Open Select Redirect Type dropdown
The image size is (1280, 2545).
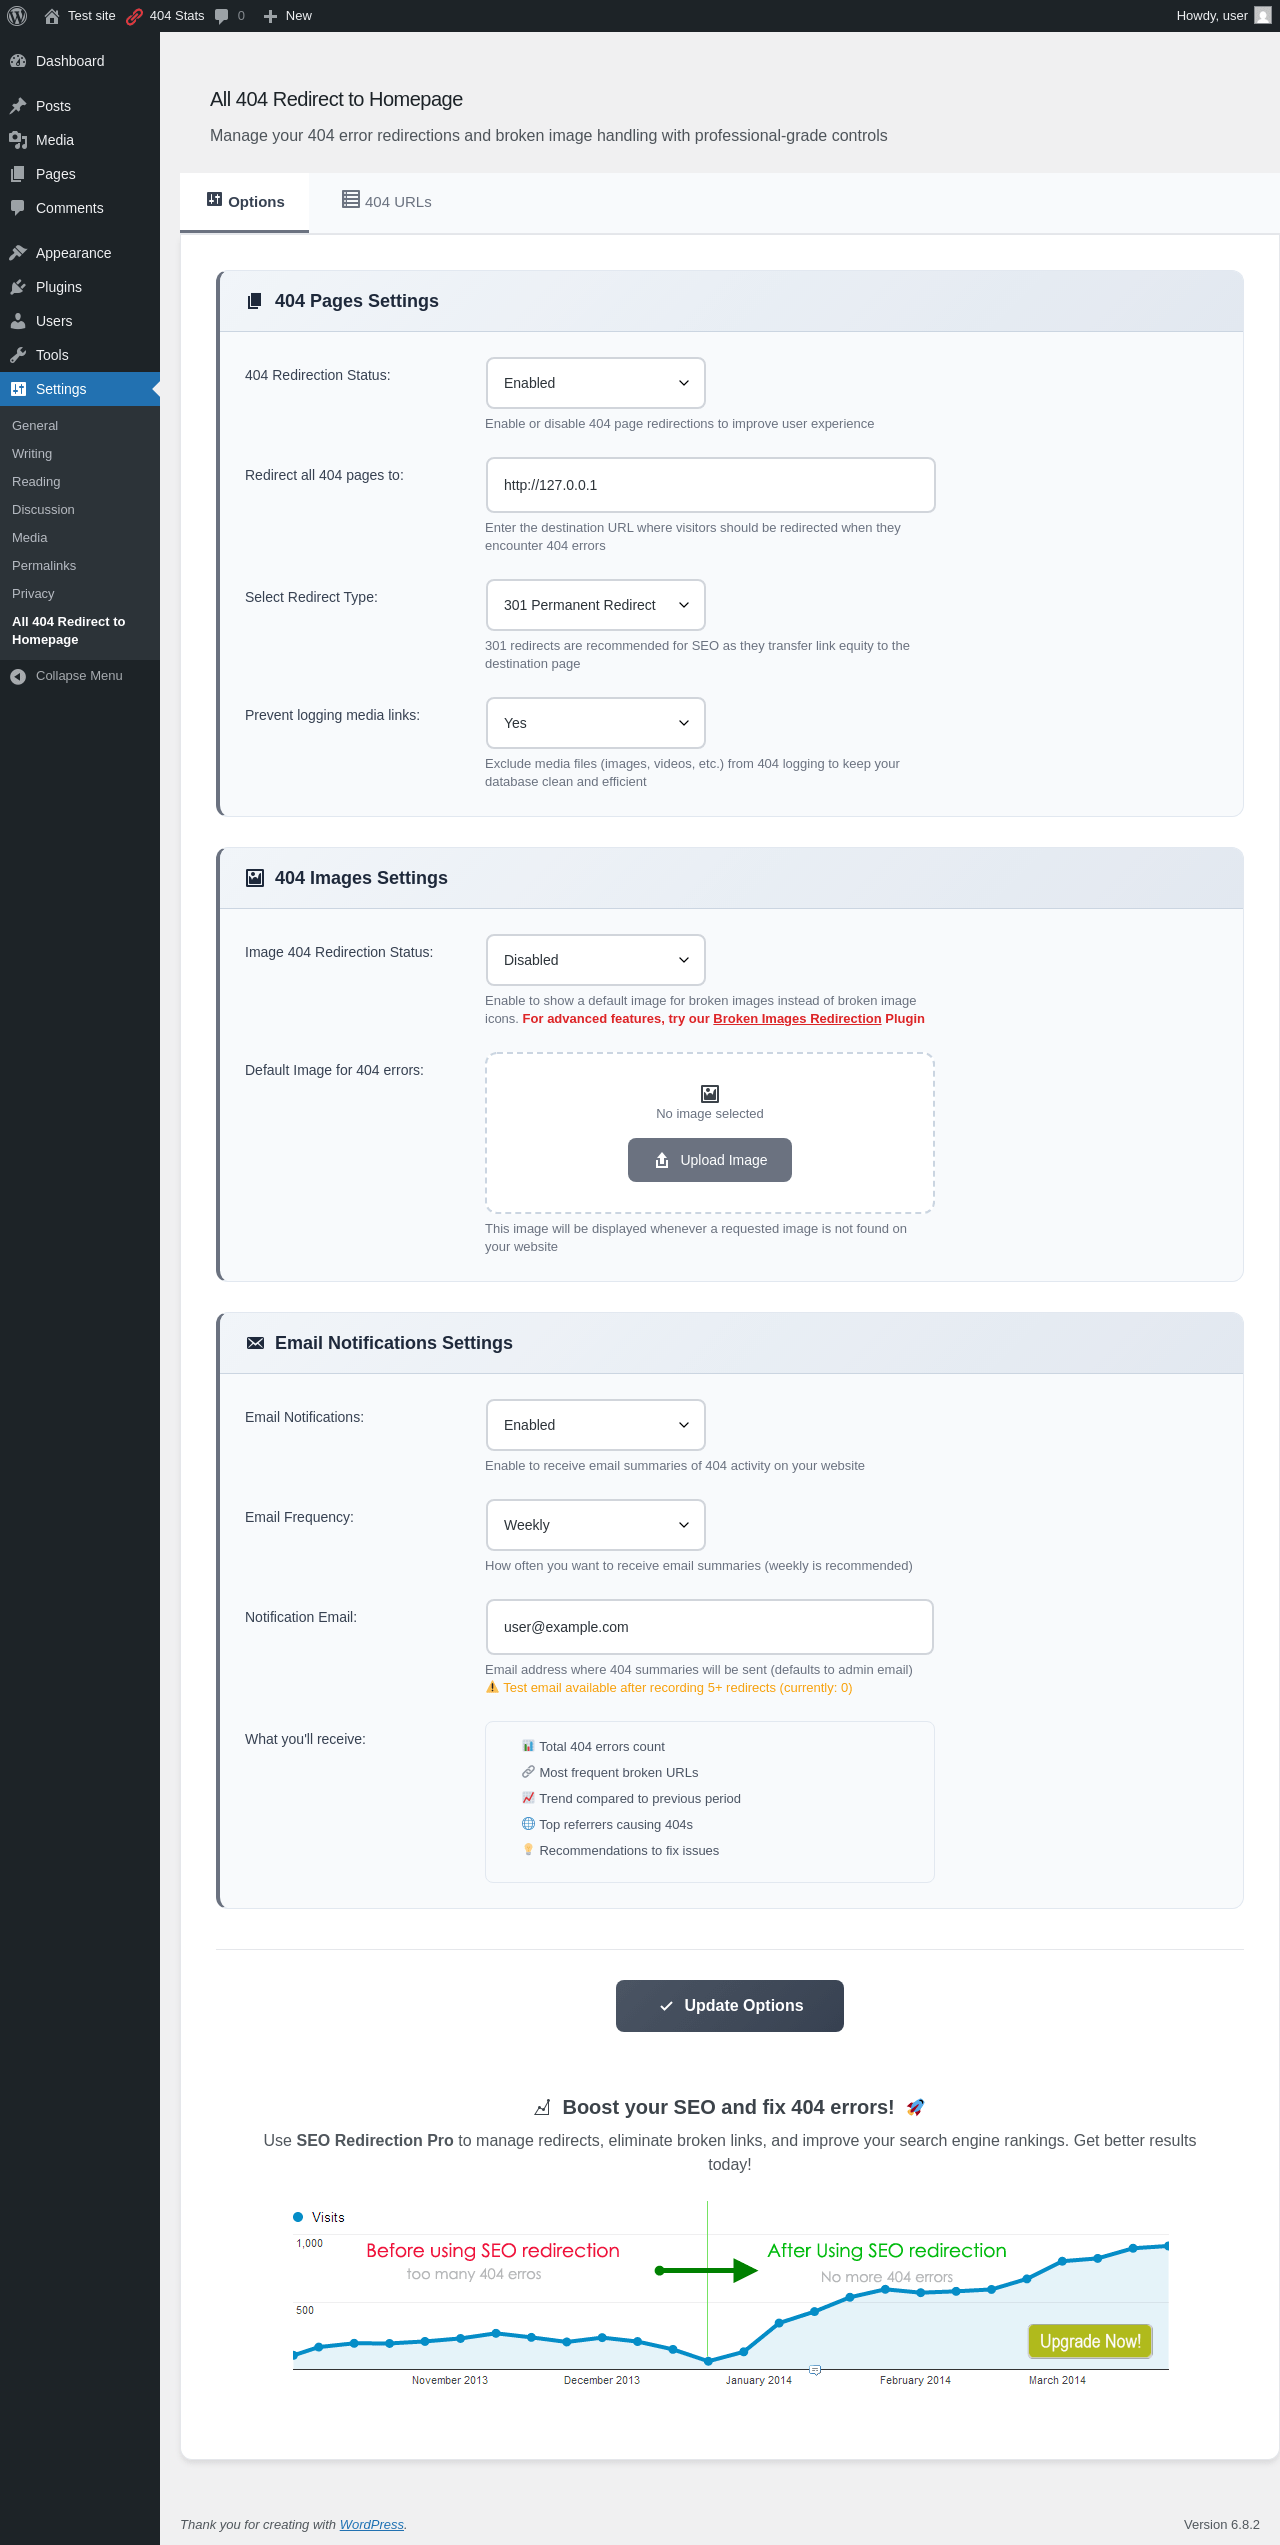click(596, 605)
